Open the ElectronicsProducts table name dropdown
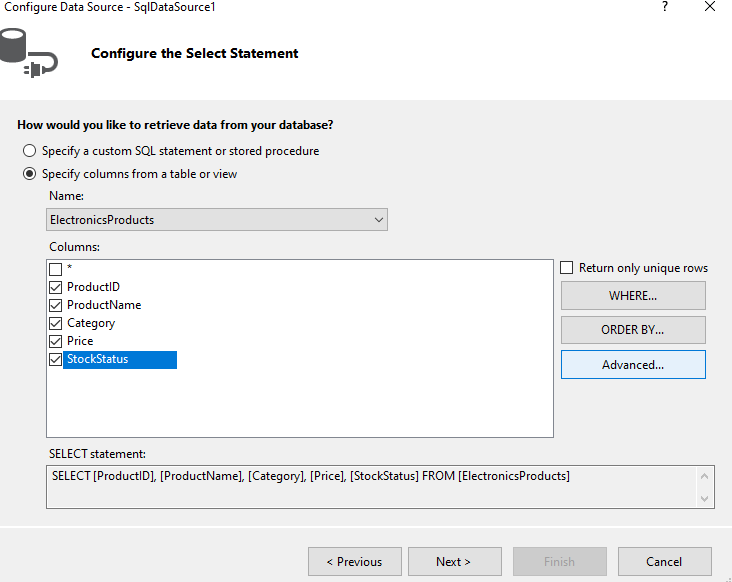The height and width of the screenshot is (582, 732). pyautogui.click(x=217, y=219)
